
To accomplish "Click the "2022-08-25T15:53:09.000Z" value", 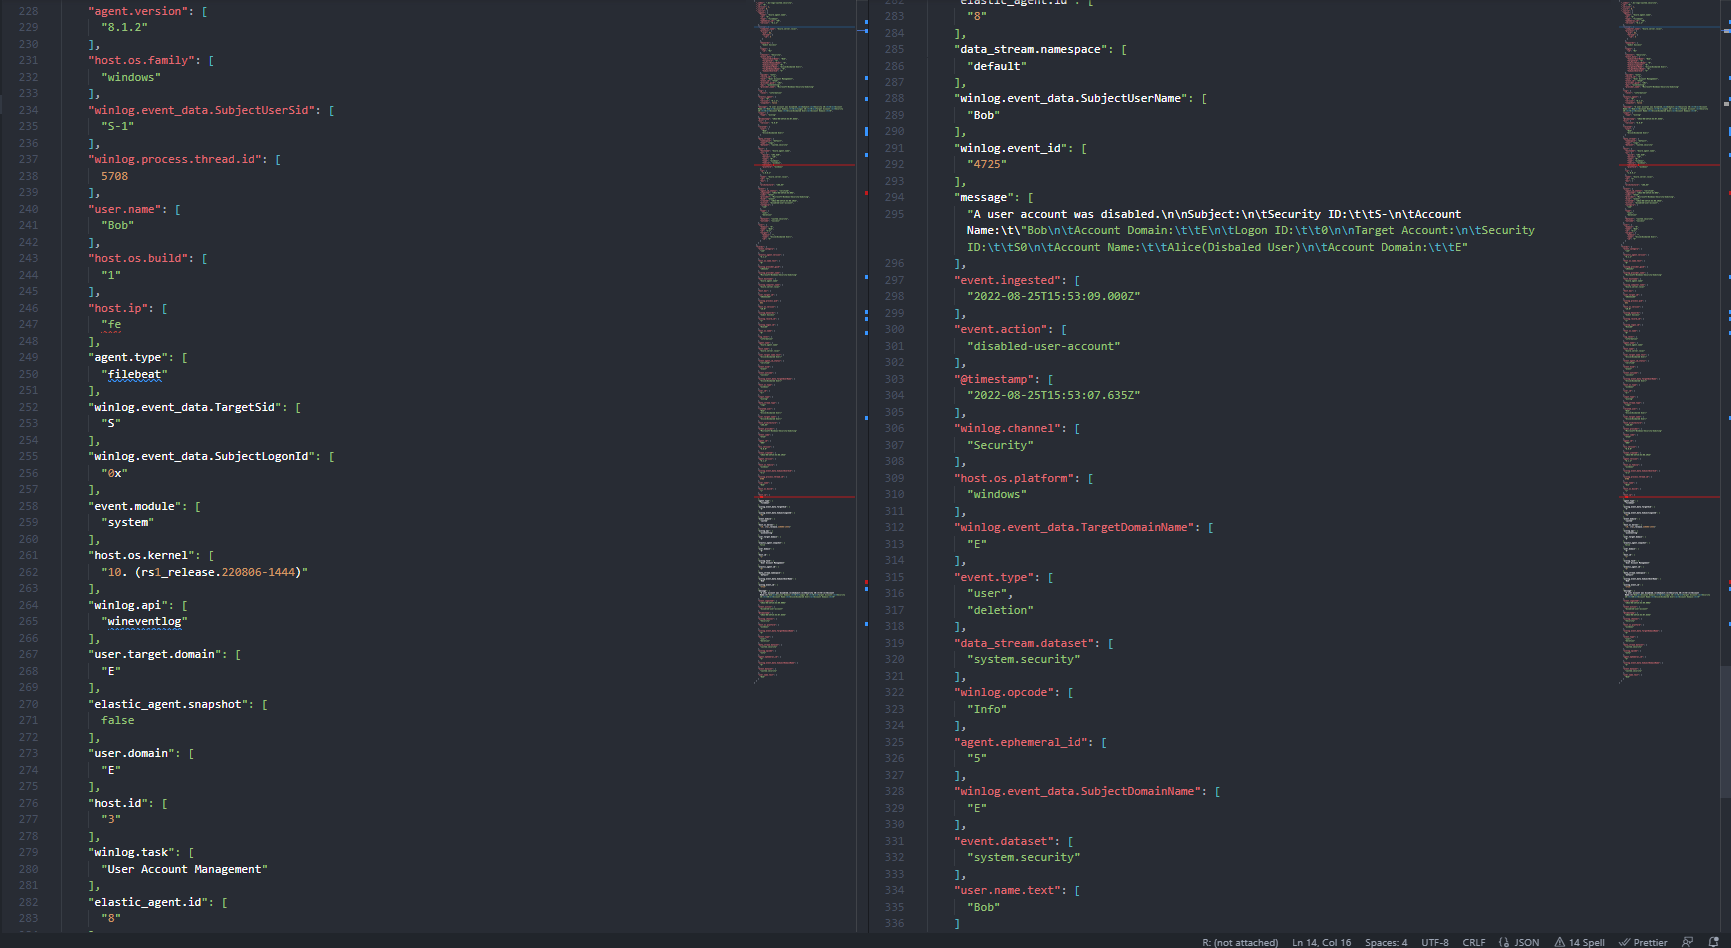I will pyautogui.click(x=1054, y=297).
